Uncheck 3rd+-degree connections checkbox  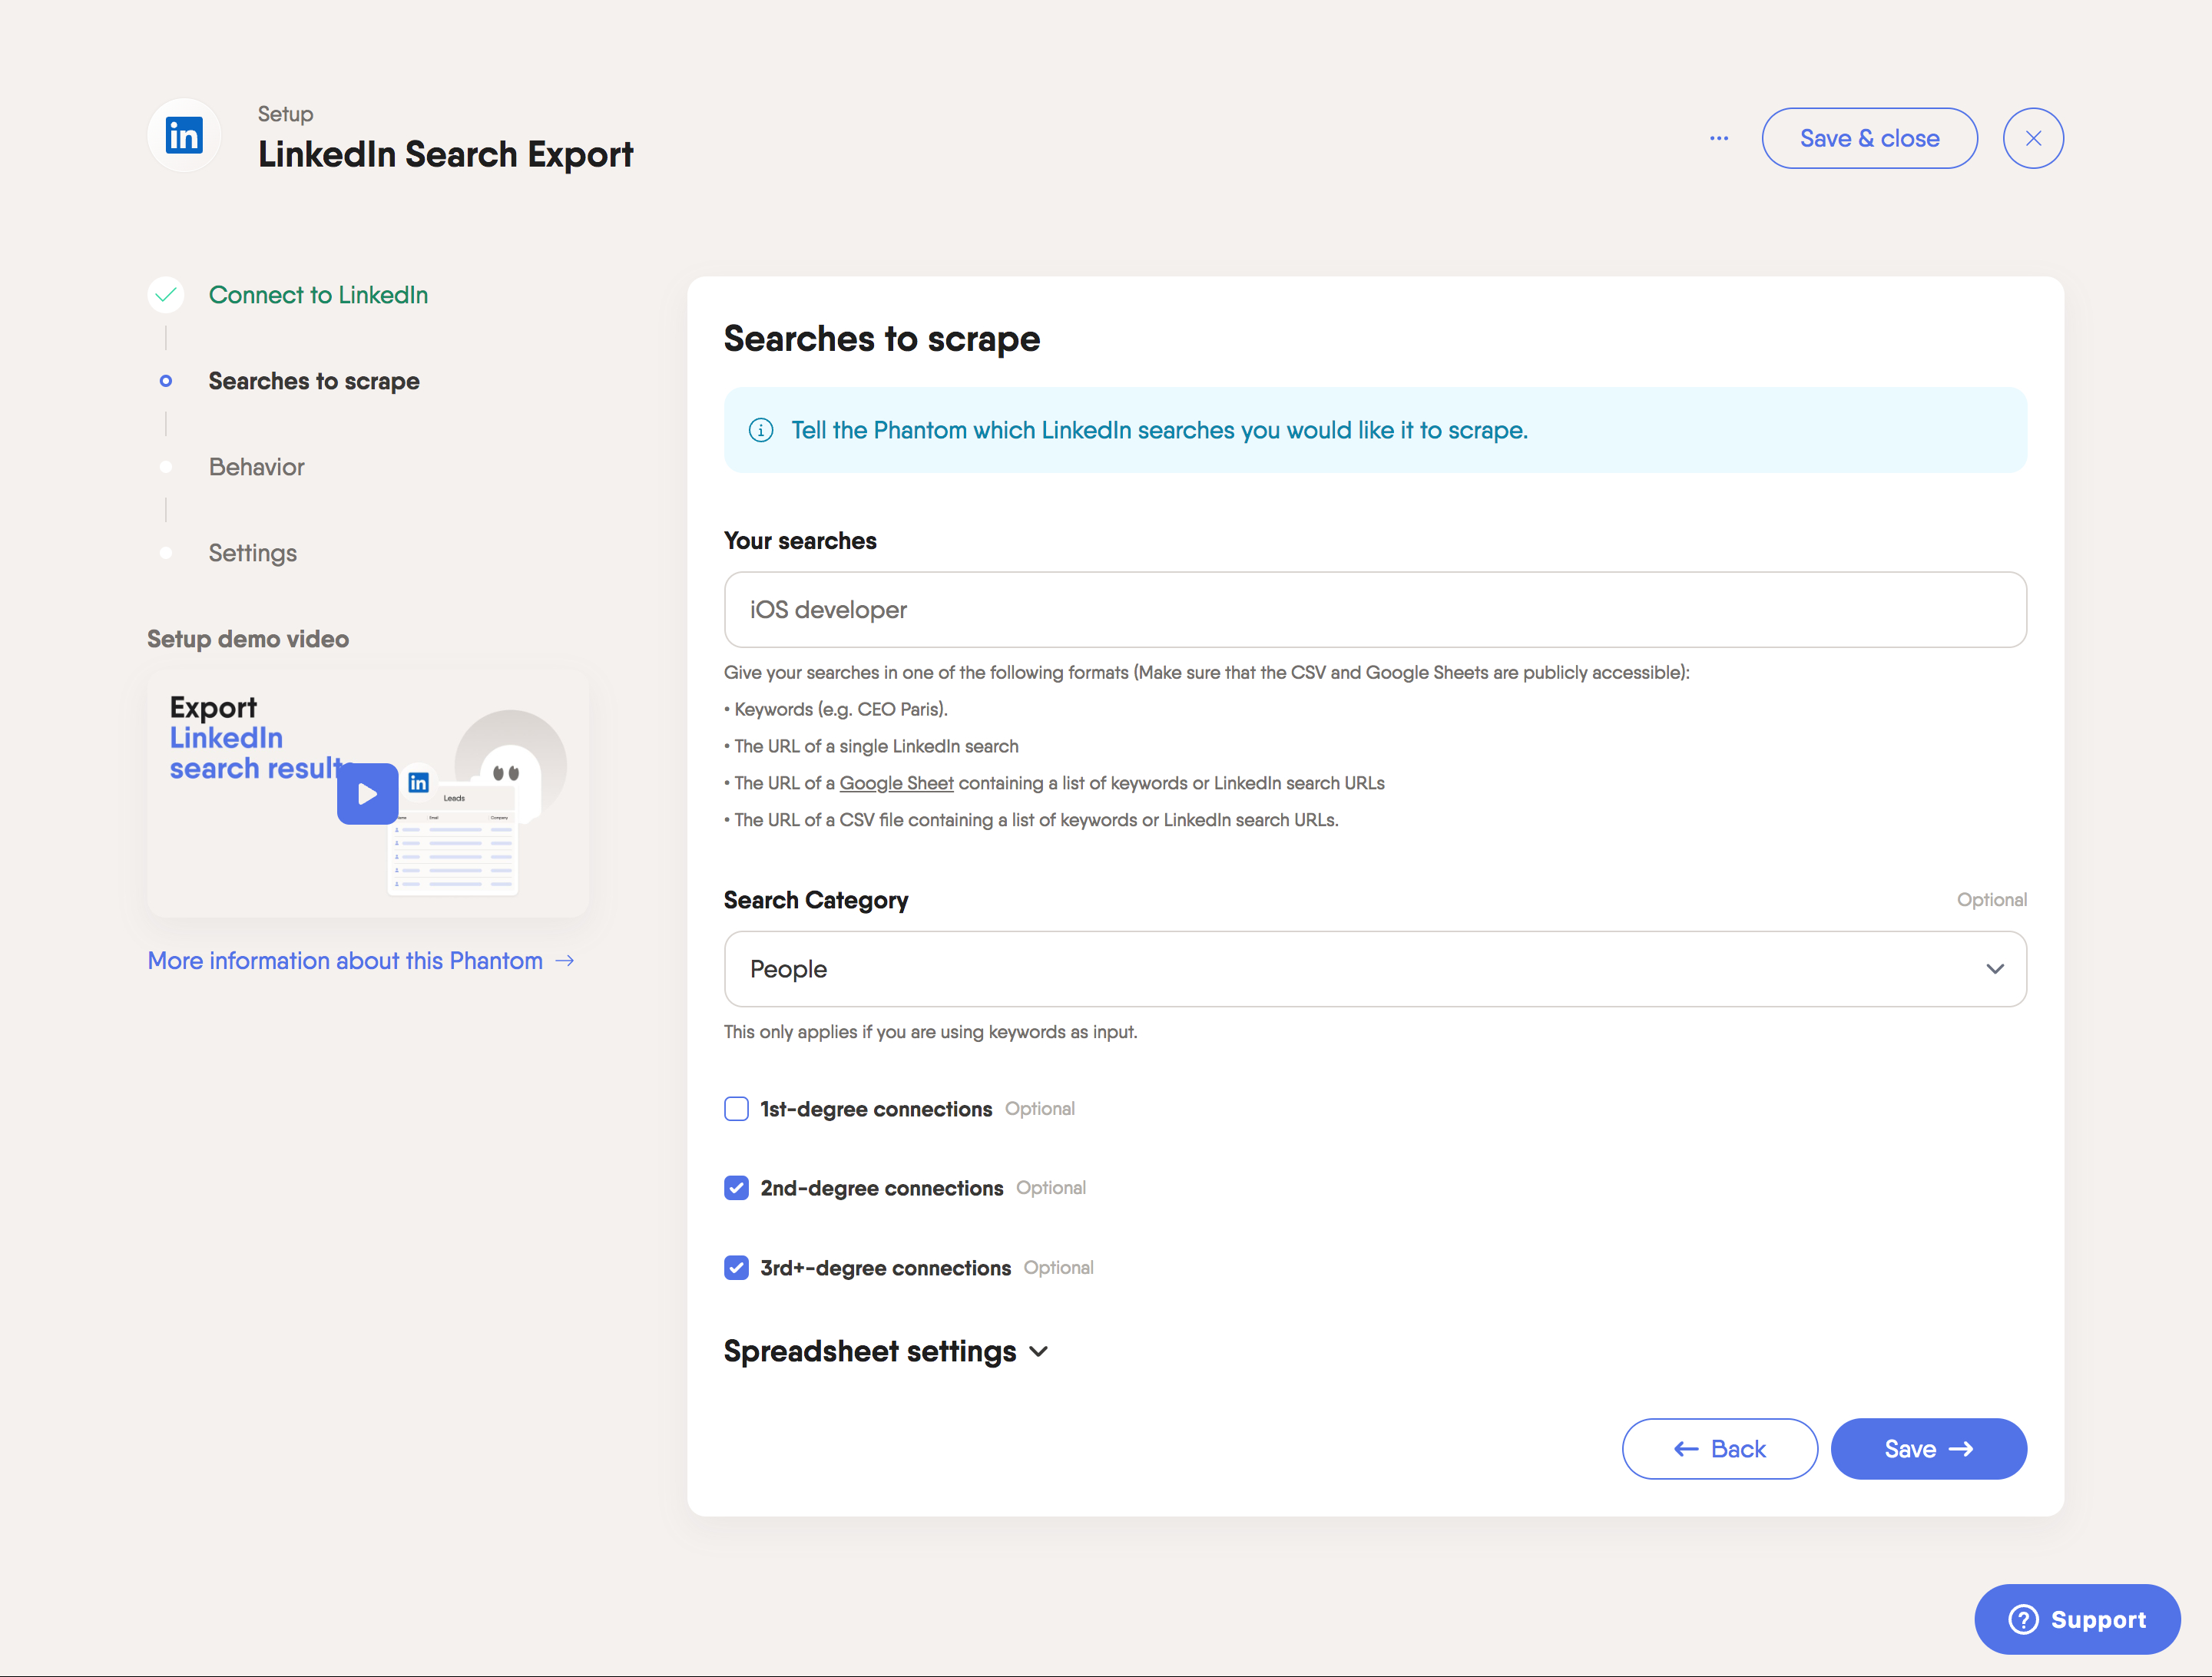(736, 1268)
